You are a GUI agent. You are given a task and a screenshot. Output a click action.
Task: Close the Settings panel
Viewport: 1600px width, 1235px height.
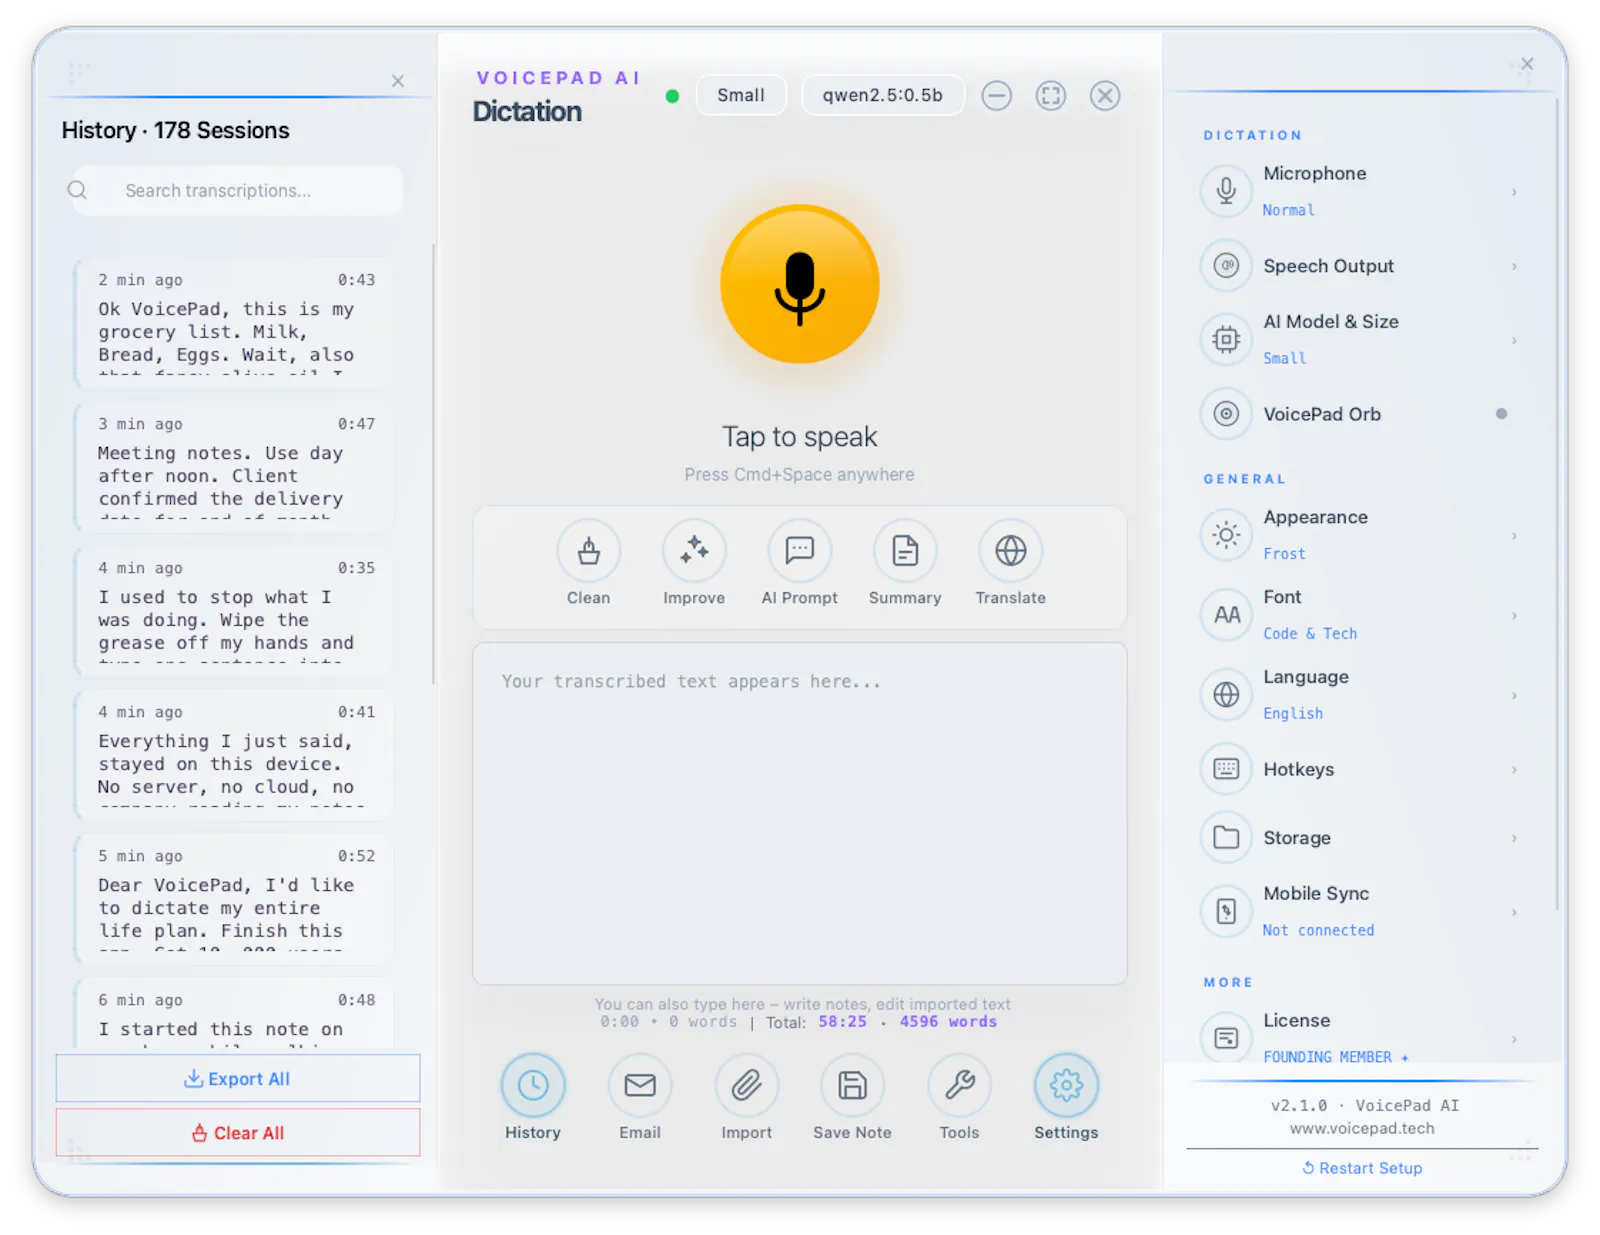point(1527,64)
